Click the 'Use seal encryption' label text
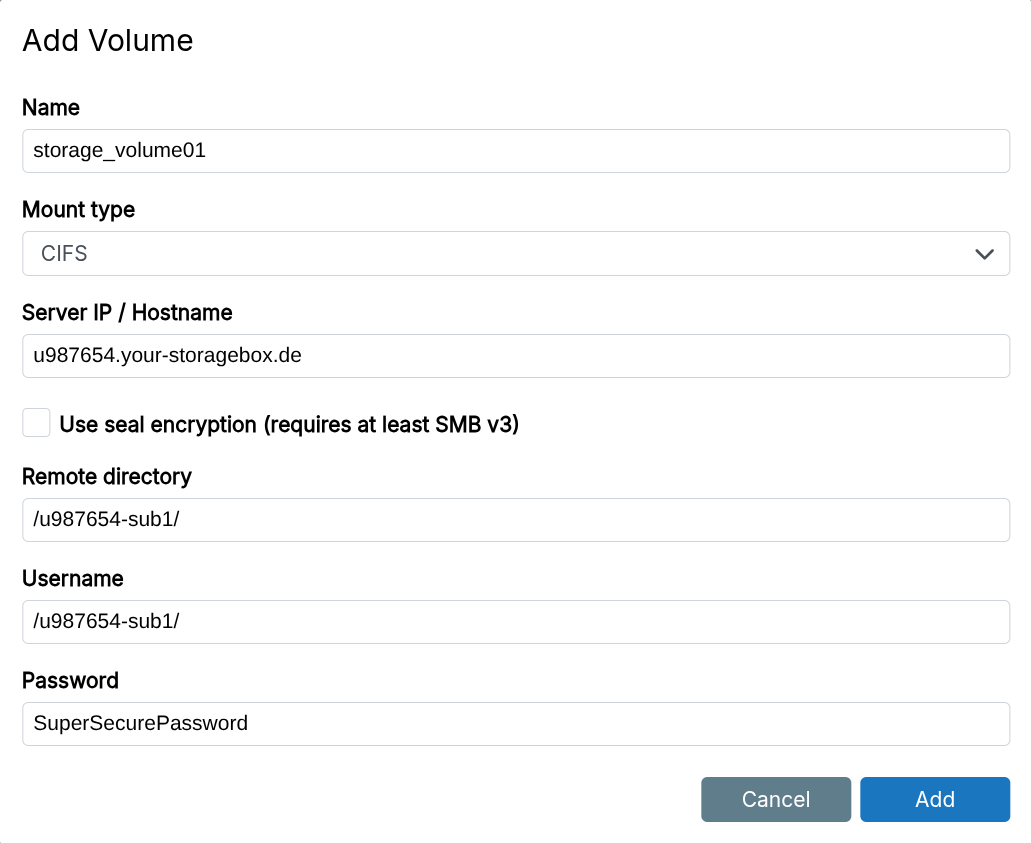Viewport: 1031px width, 843px height. 289,424
